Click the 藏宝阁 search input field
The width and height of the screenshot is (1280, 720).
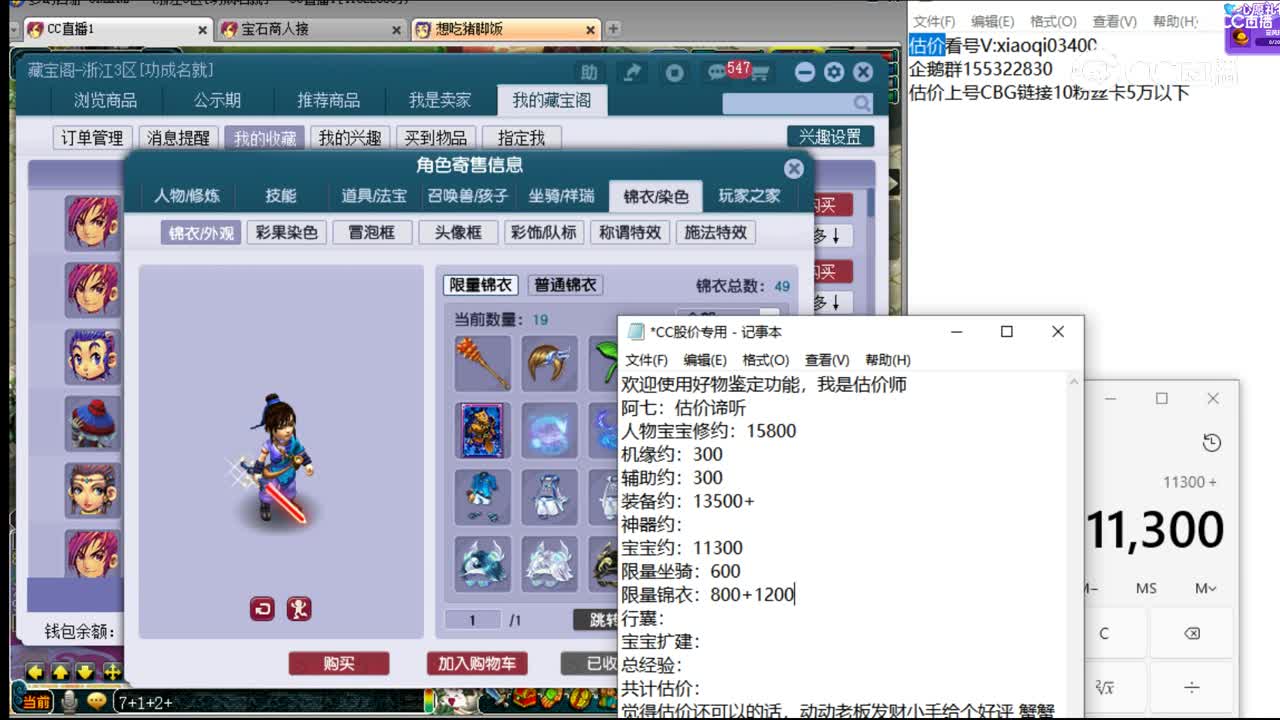787,103
